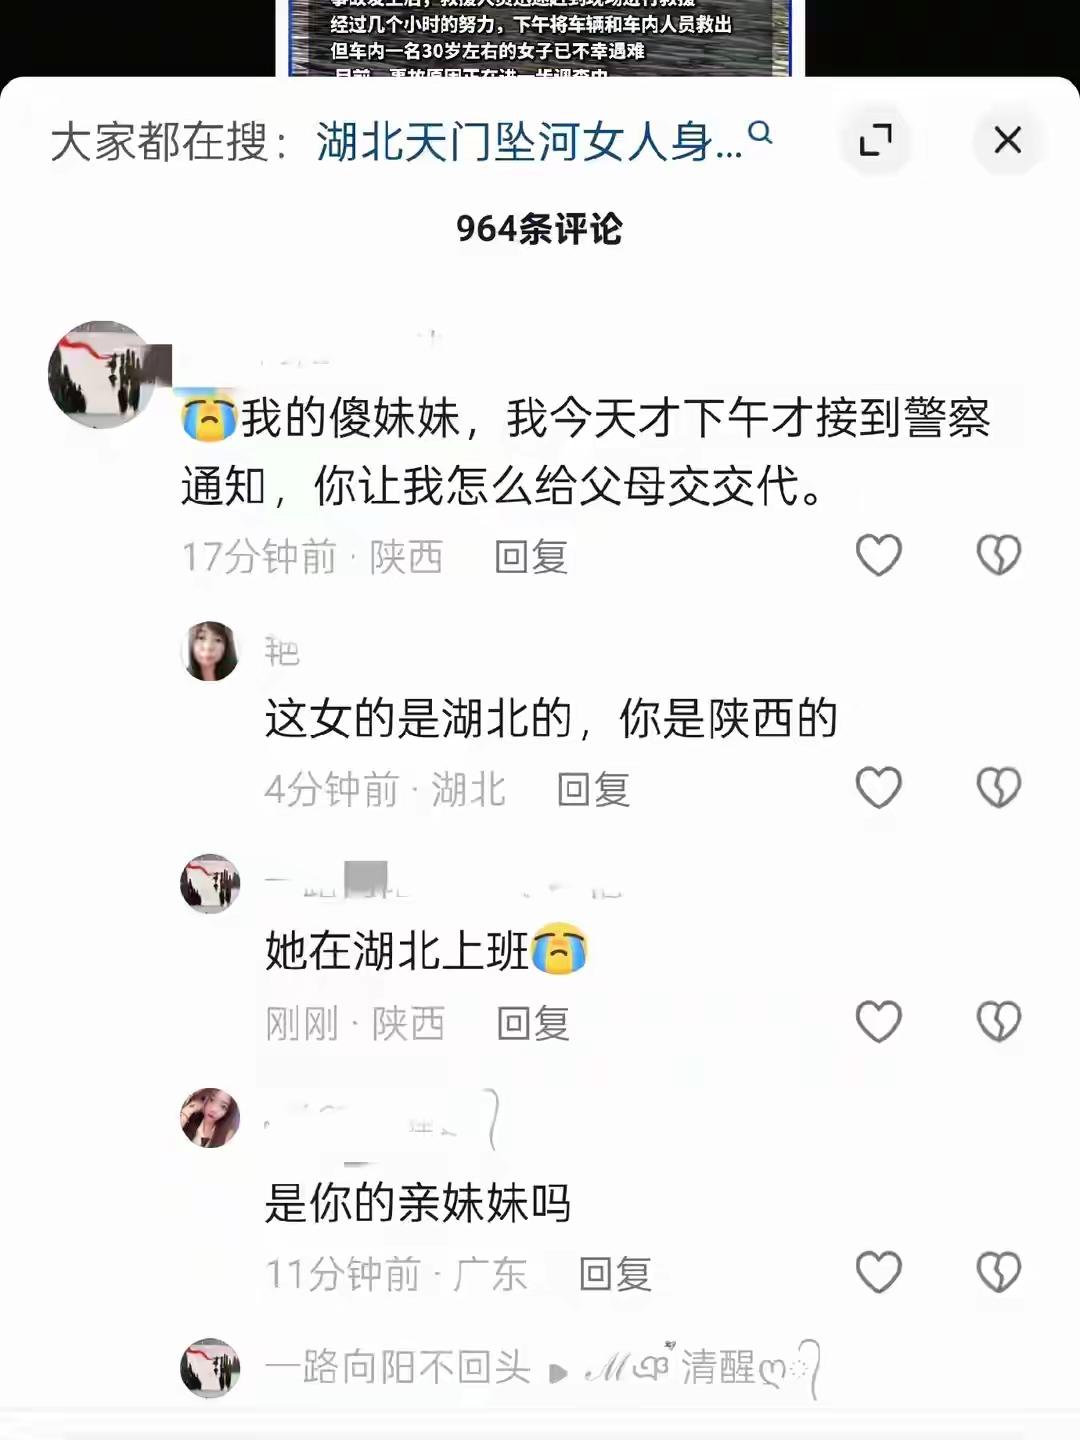Reply to the first comment posted 17分钟前
The image size is (1080, 1440).
531,557
